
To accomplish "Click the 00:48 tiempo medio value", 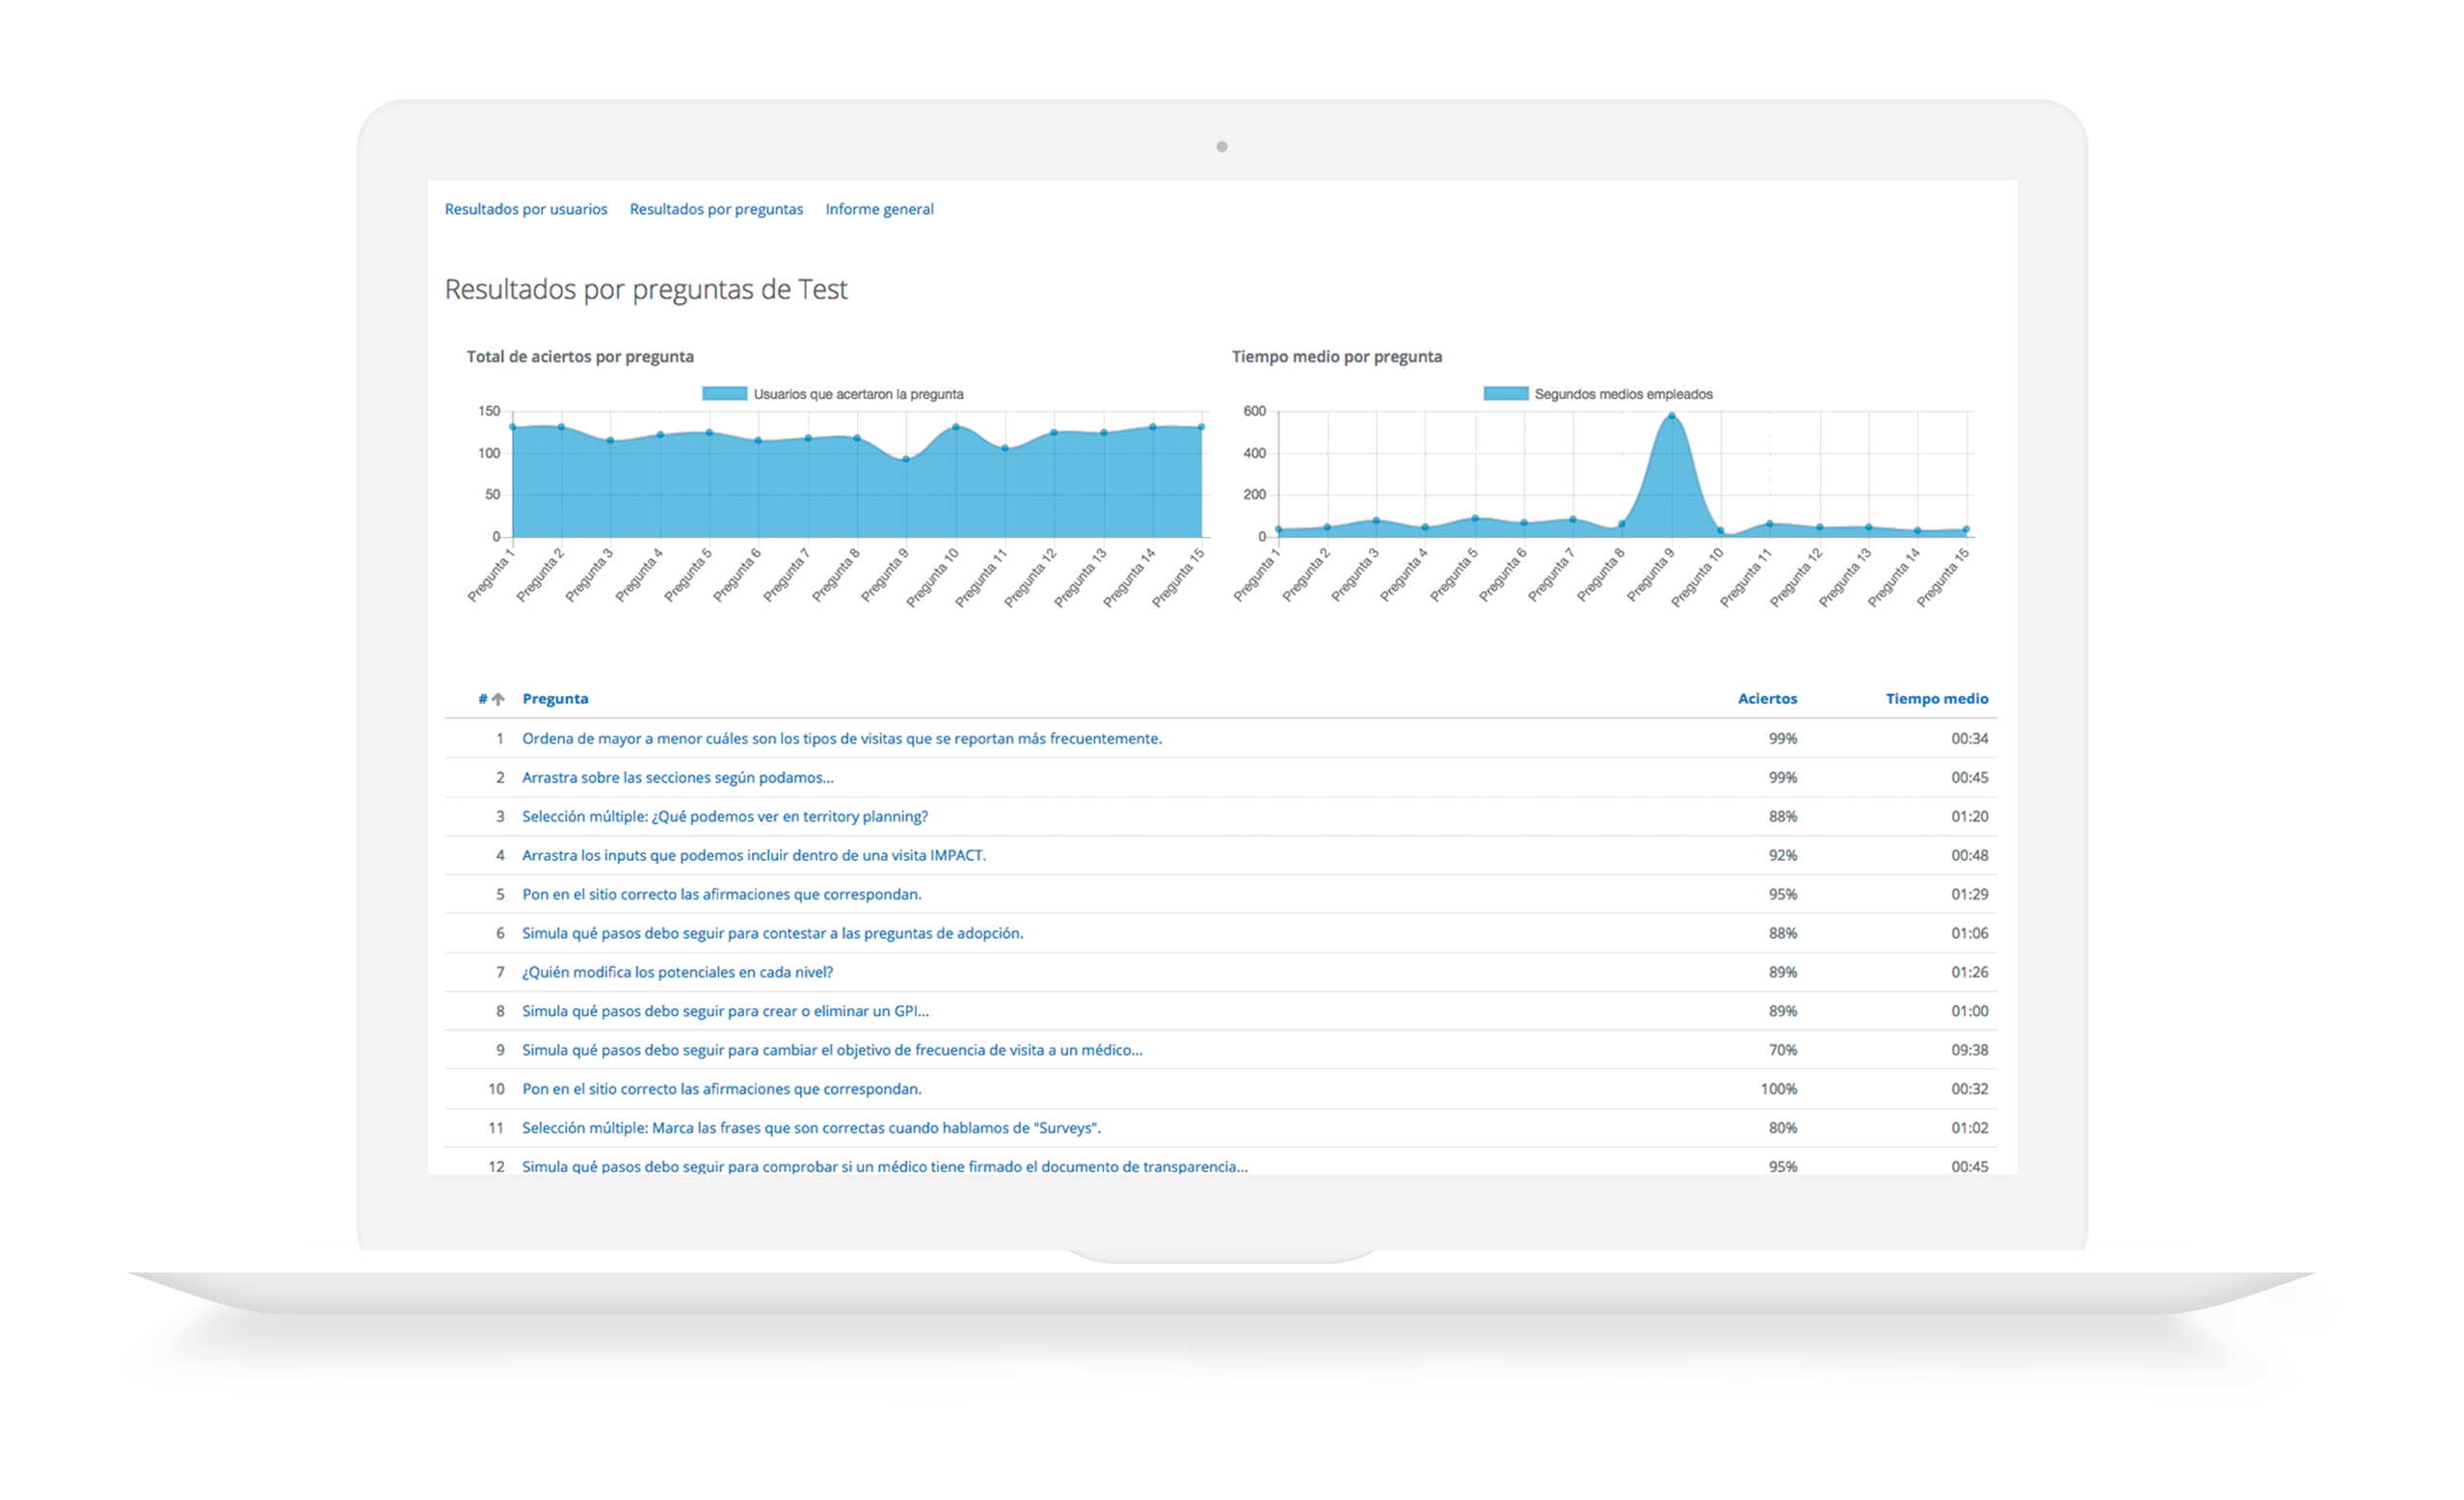I will [1969, 856].
